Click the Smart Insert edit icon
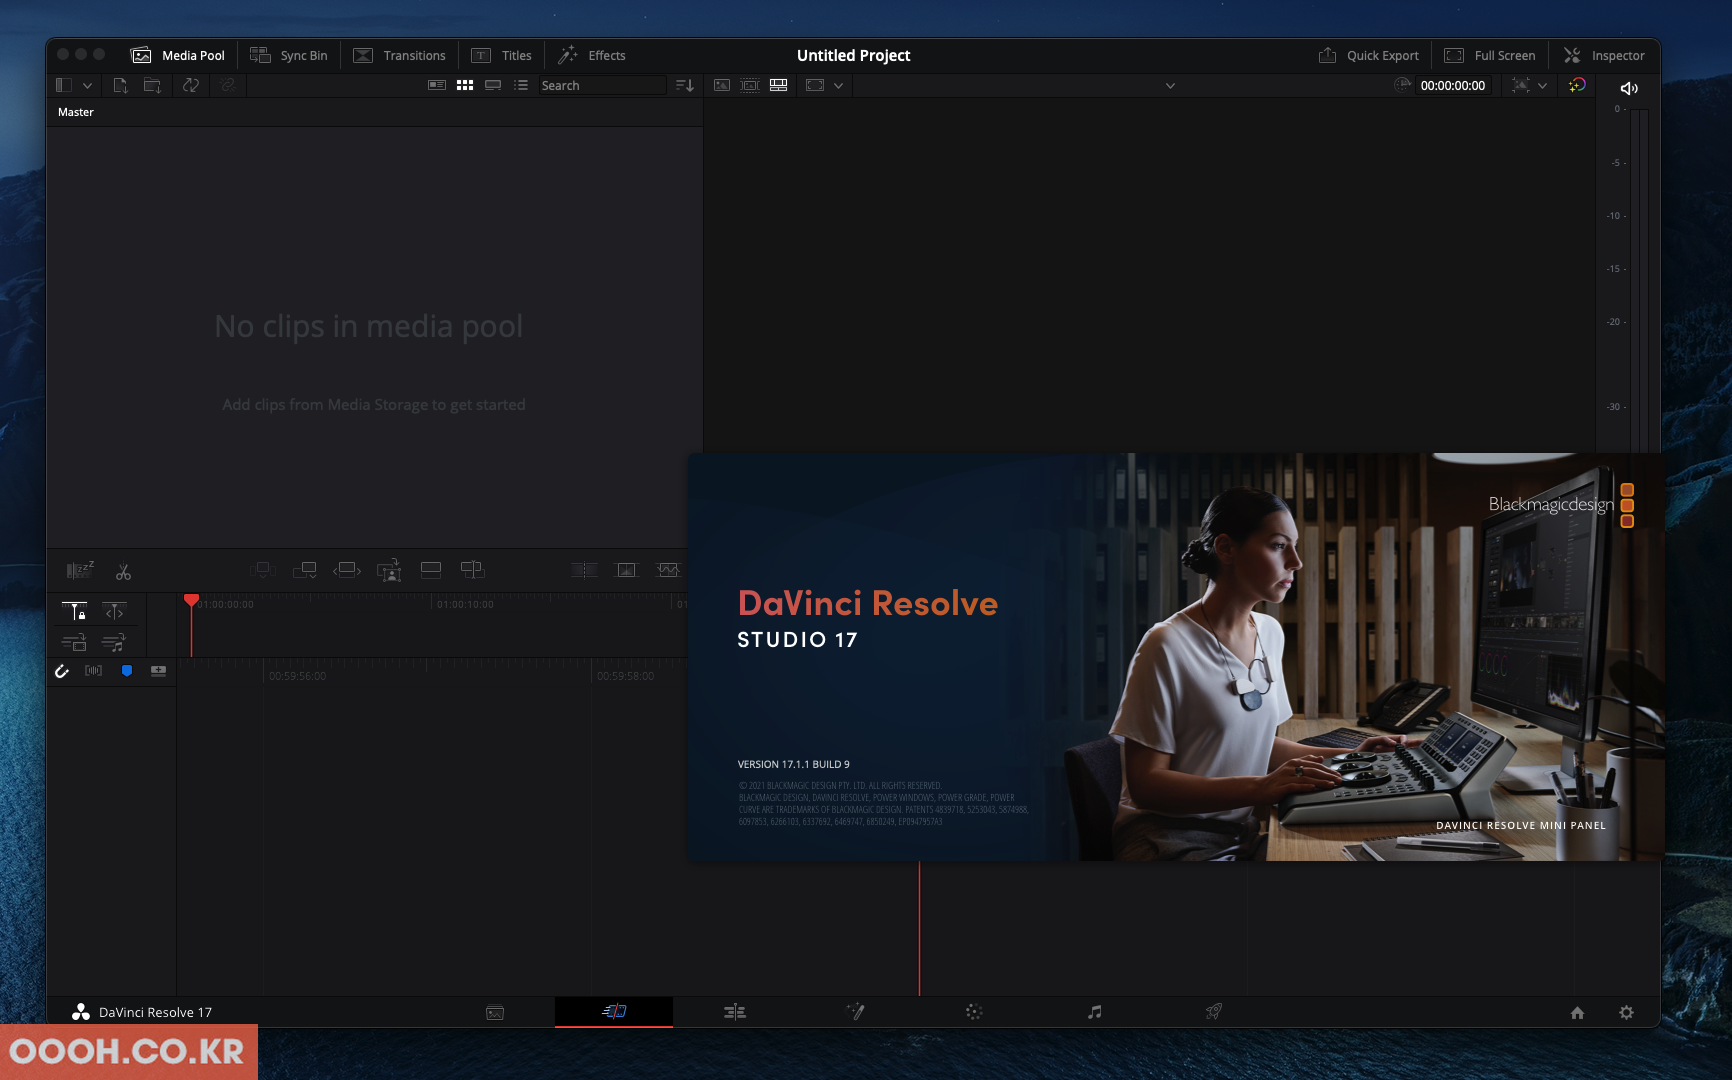 pyautogui.click(x=263, y=570)
